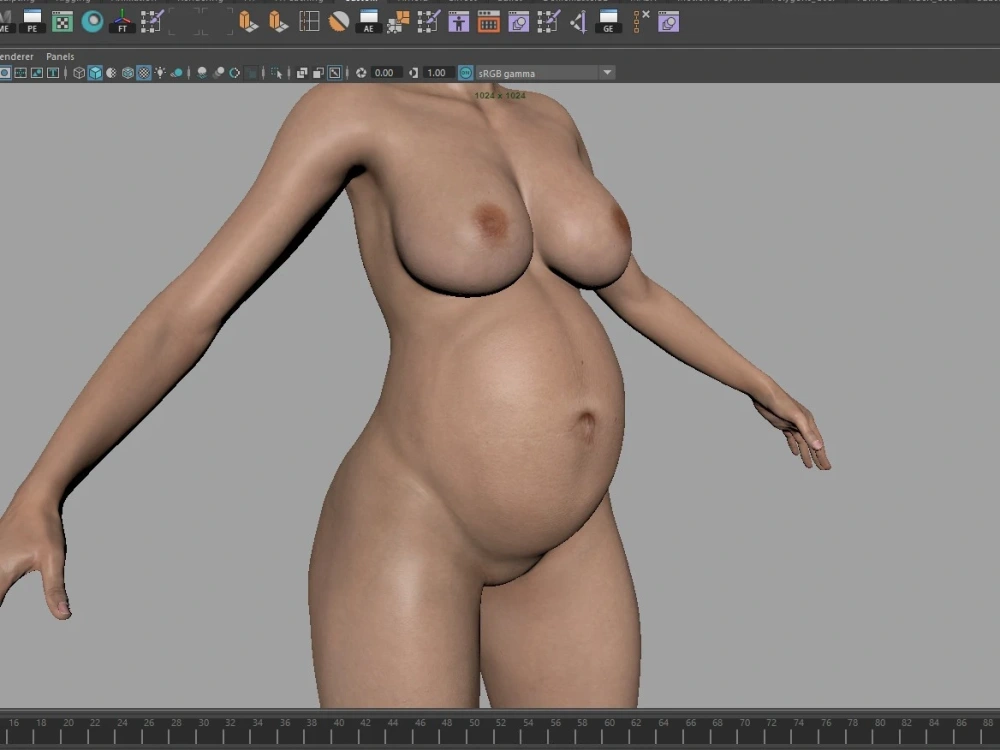Click the T safe title panel icon

(x=53, y=73)
